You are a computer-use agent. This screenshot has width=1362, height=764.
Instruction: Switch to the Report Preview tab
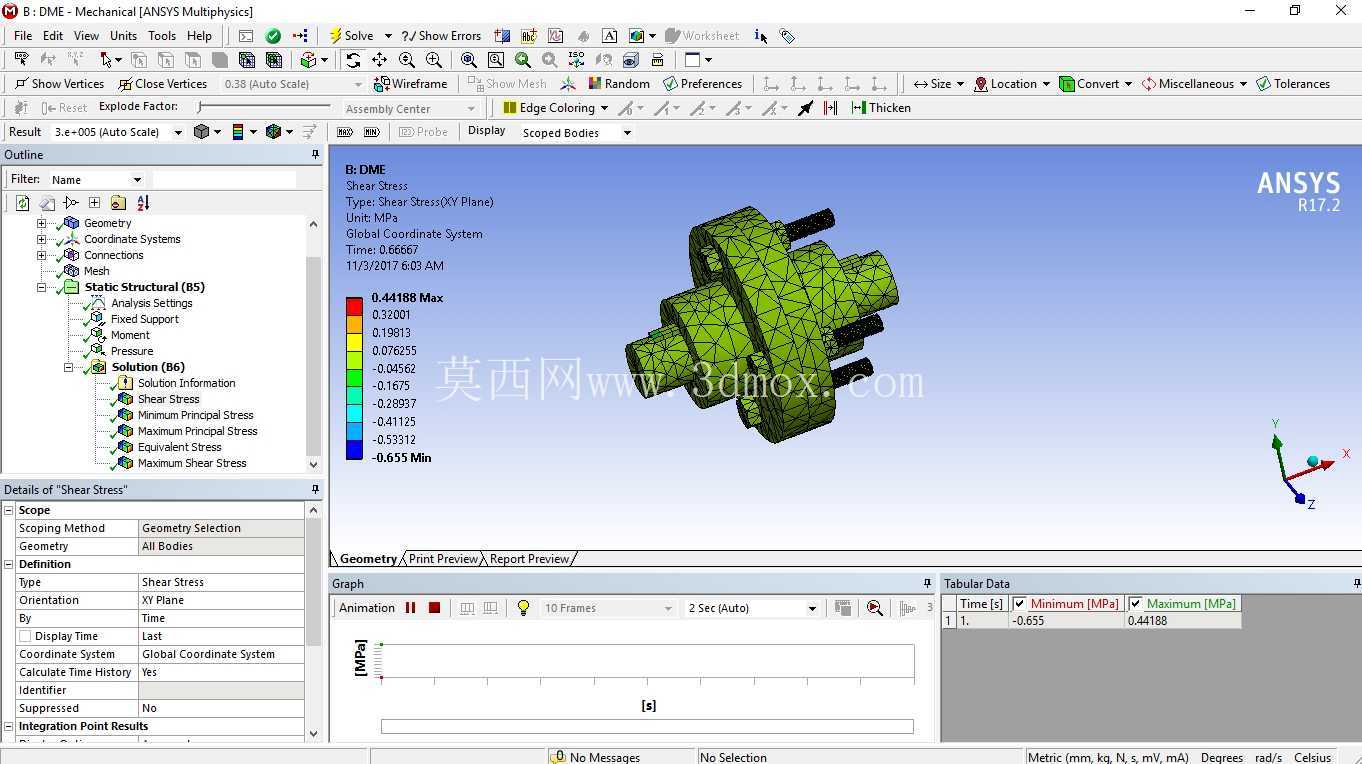tap(529, 559)
